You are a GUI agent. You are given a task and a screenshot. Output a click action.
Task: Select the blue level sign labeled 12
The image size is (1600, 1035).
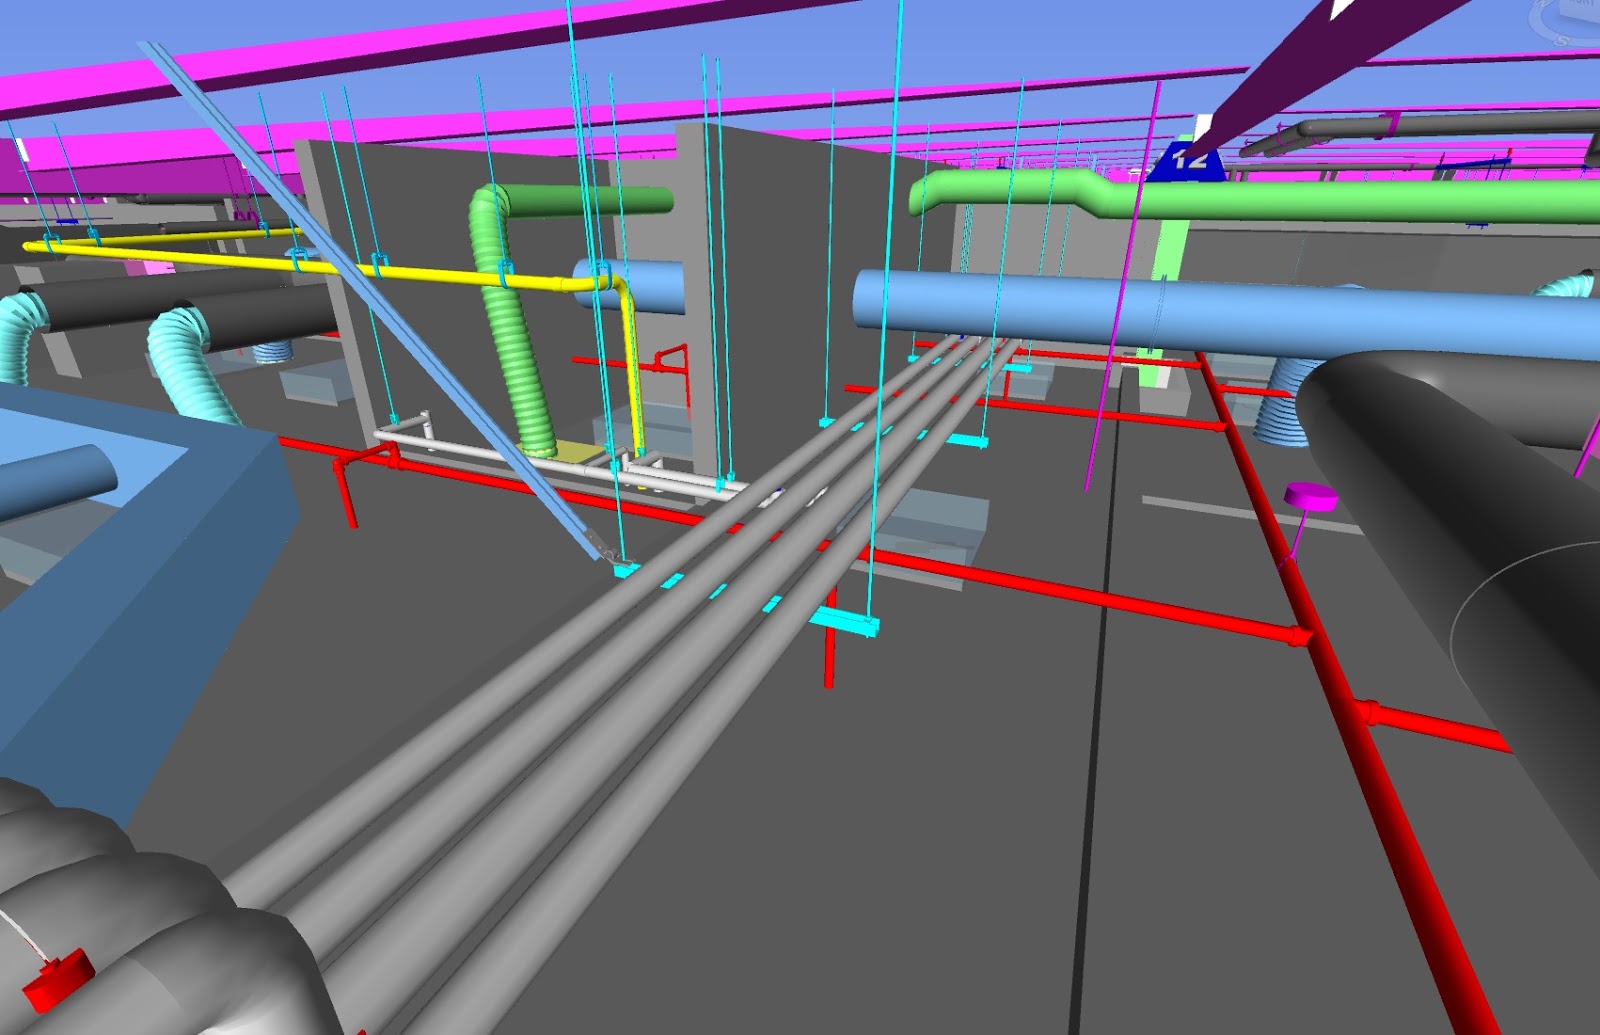[1188, 160]
